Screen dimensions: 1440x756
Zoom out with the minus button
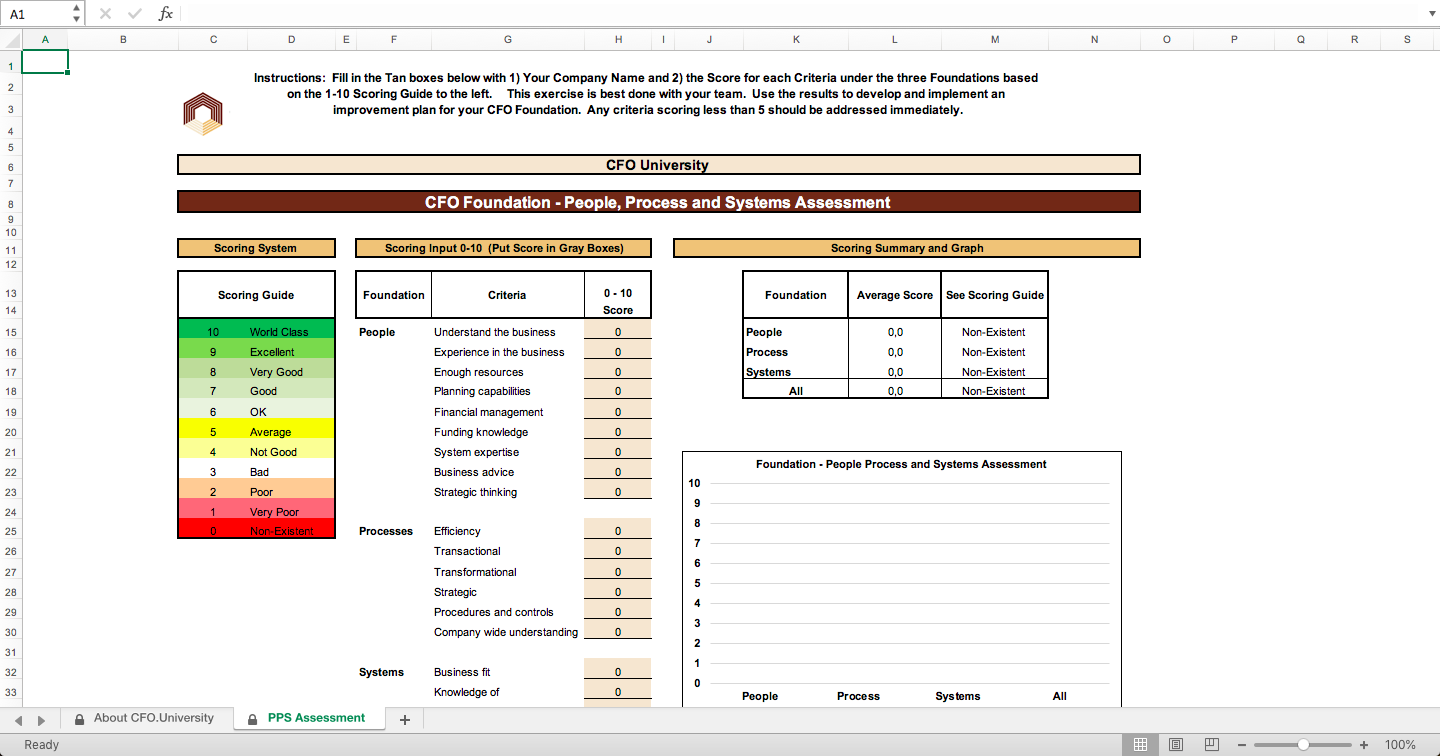click(x=1242, y=745)
